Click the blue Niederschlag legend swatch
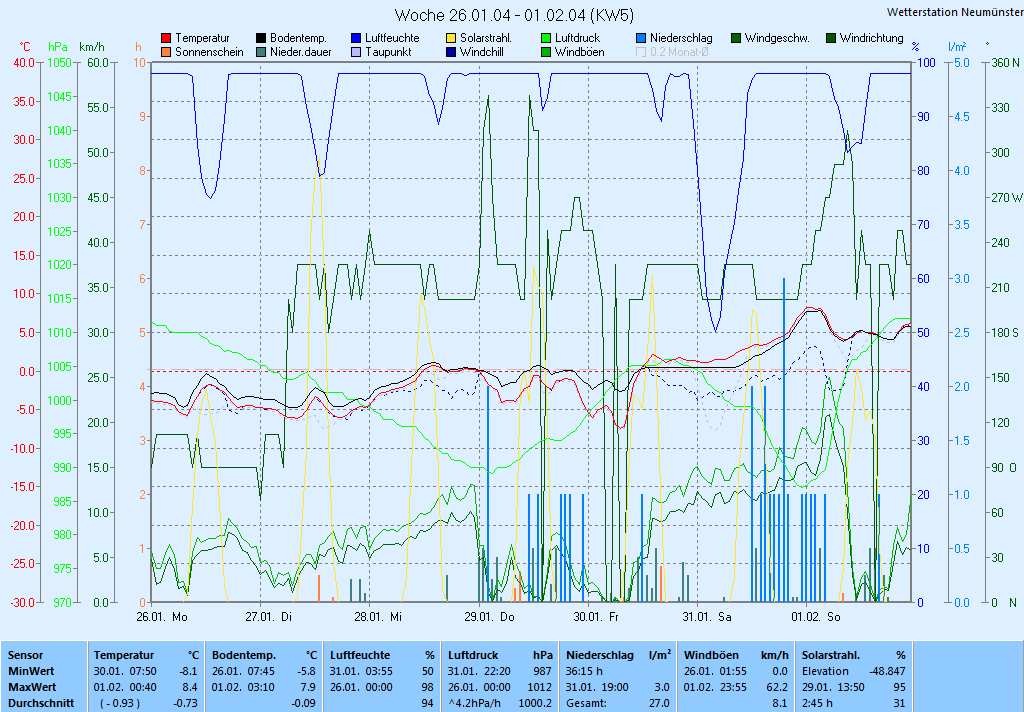 point(641,39)
